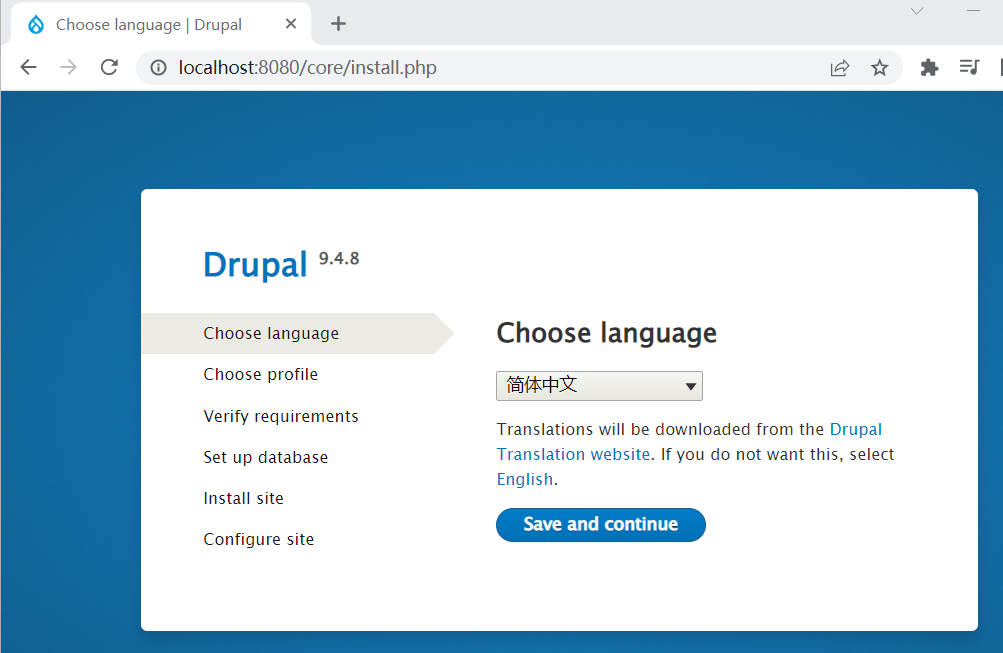Close the Choose language Drupal tab
This screenshot has height=653, width=1003.
(290, 24)
